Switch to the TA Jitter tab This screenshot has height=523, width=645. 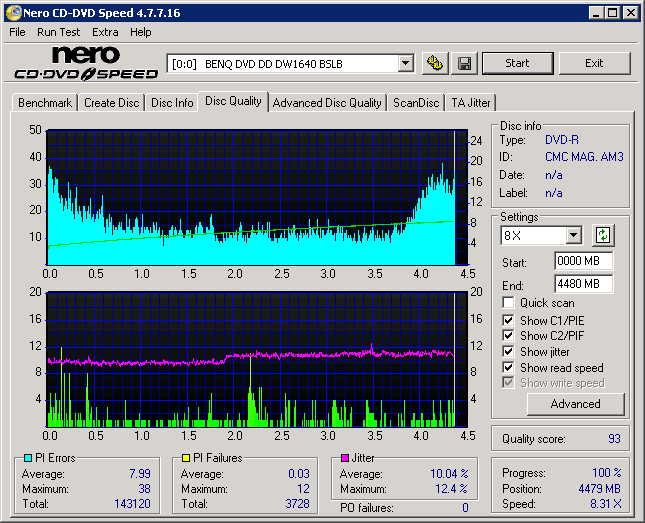click(x=470, y=103)
